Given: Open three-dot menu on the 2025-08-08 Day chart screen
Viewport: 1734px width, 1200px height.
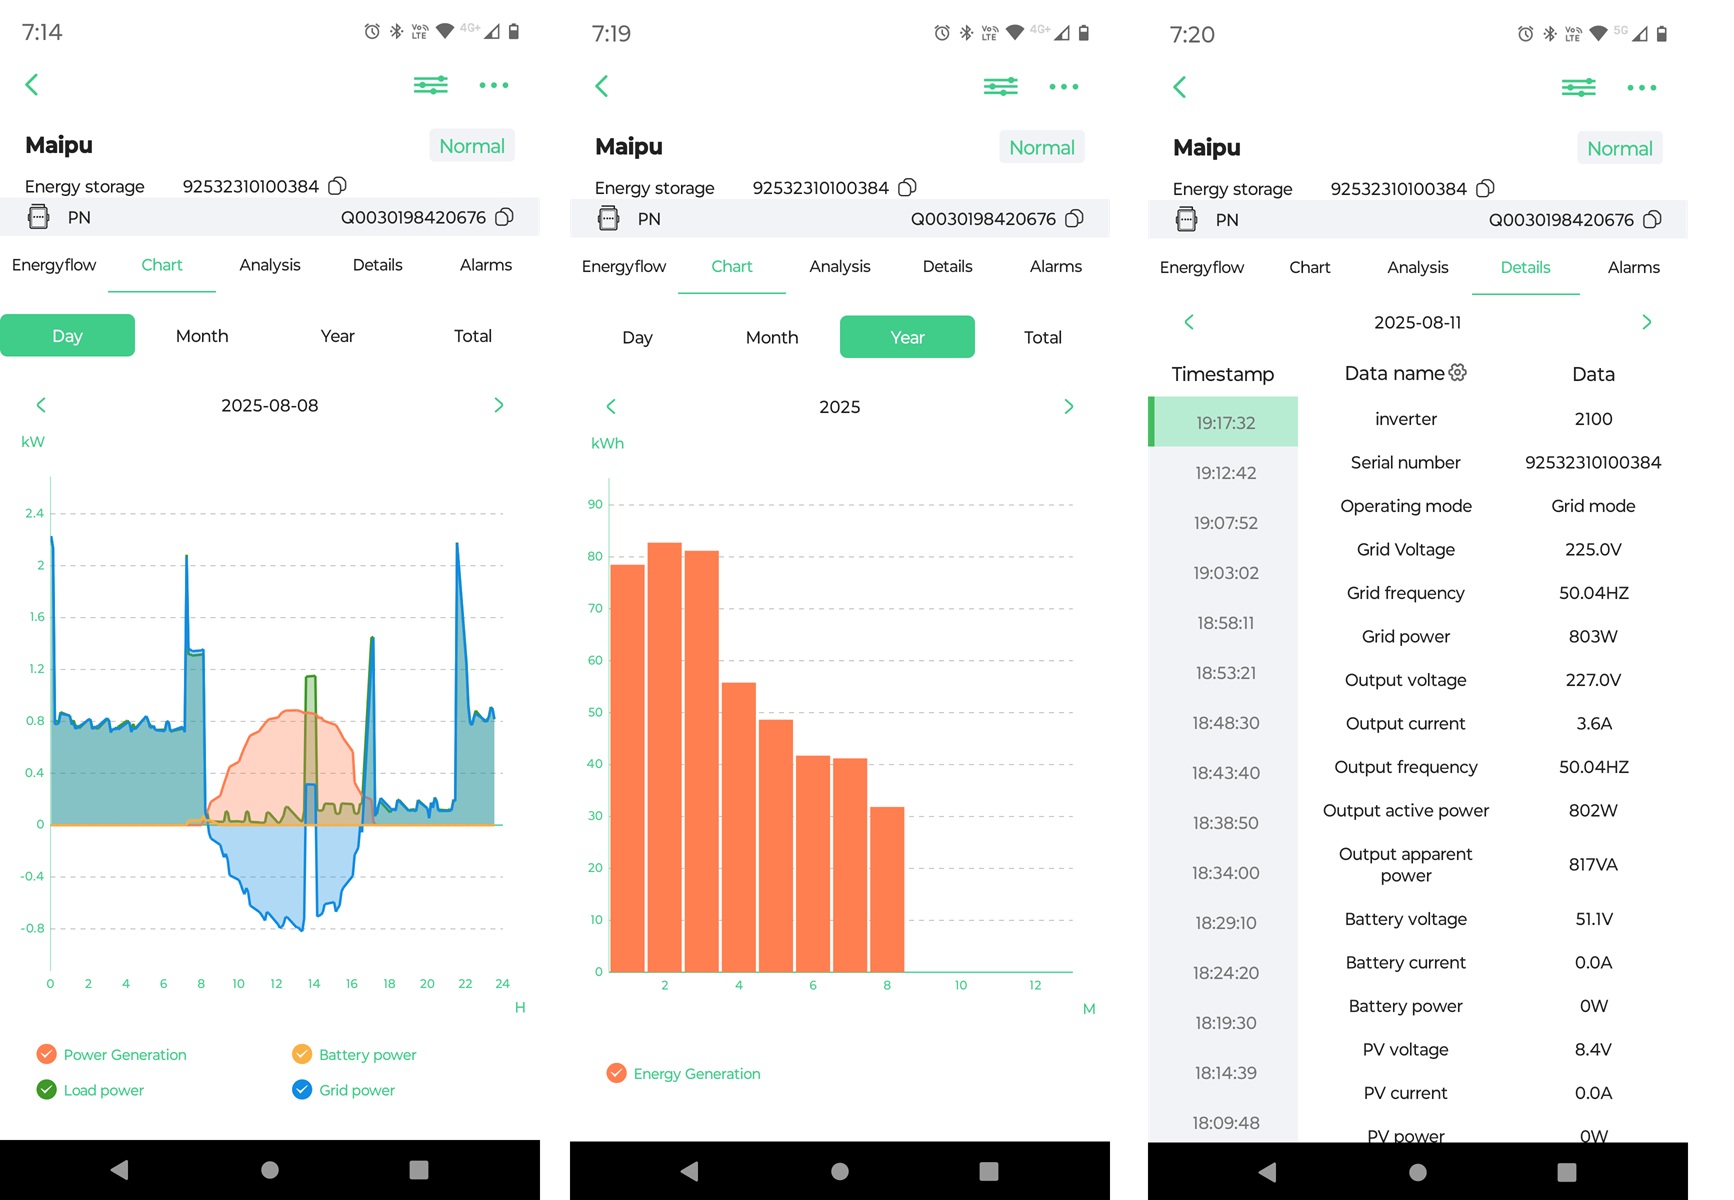Looking at the screenshot, I should (x=493, y=86).
